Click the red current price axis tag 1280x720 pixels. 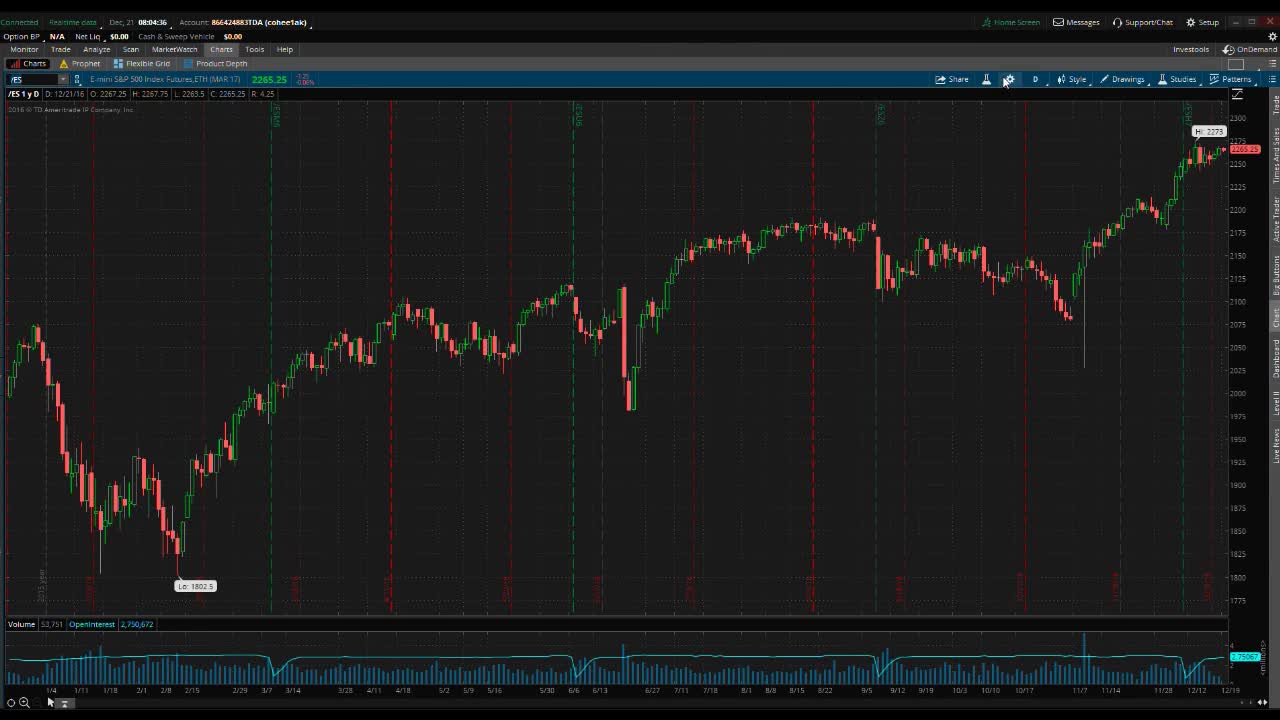click(x=1245, y=149)
